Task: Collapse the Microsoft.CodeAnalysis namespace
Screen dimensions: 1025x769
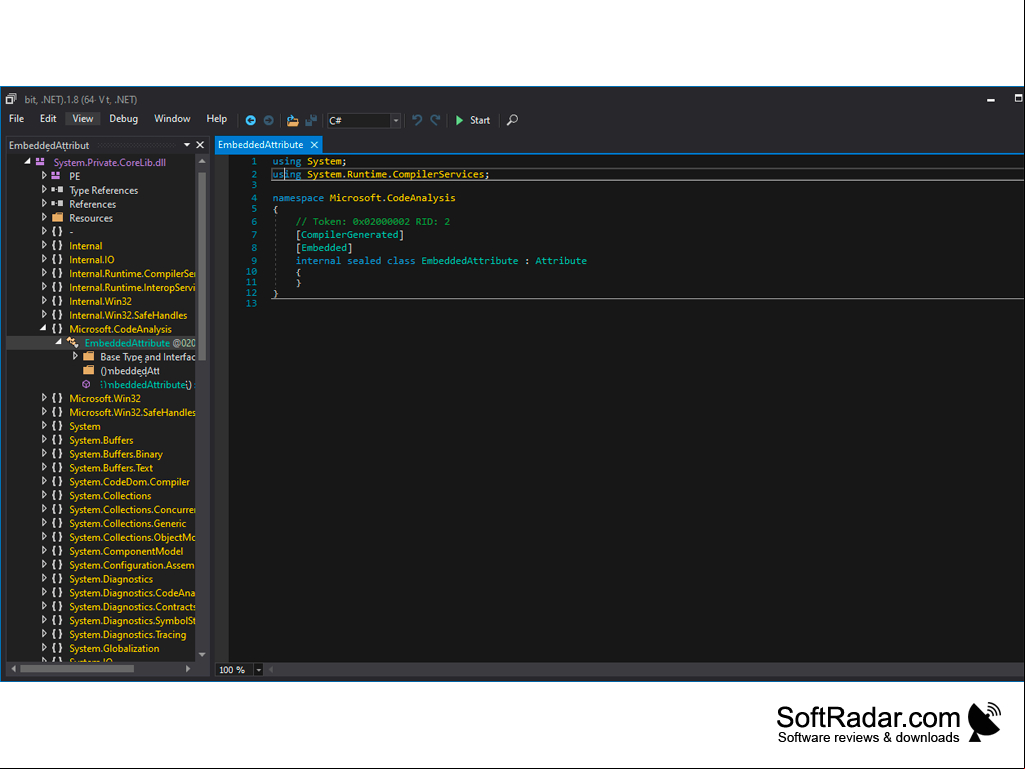Action: coord(43,328)
